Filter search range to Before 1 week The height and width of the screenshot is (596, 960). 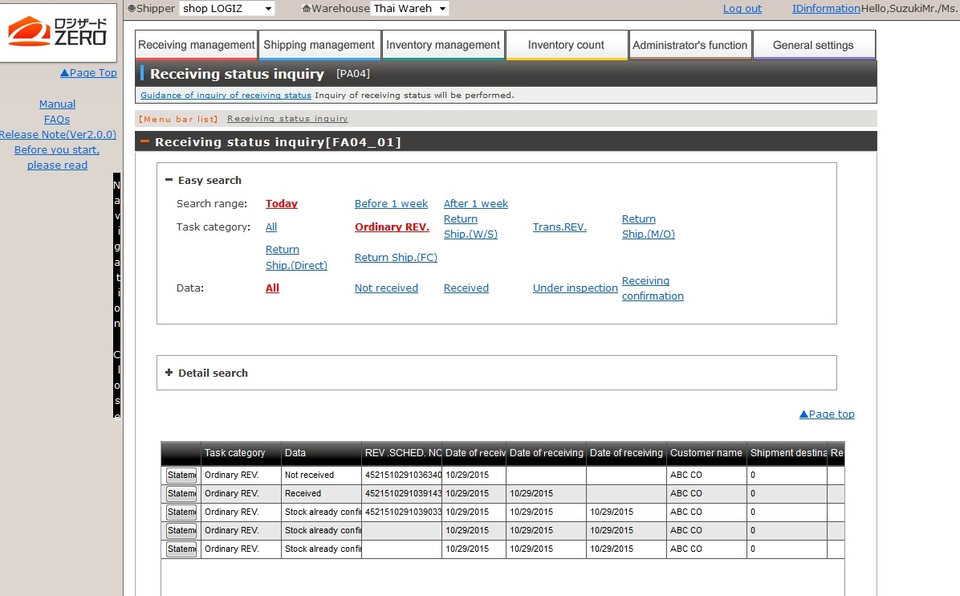tap(391, 204)
